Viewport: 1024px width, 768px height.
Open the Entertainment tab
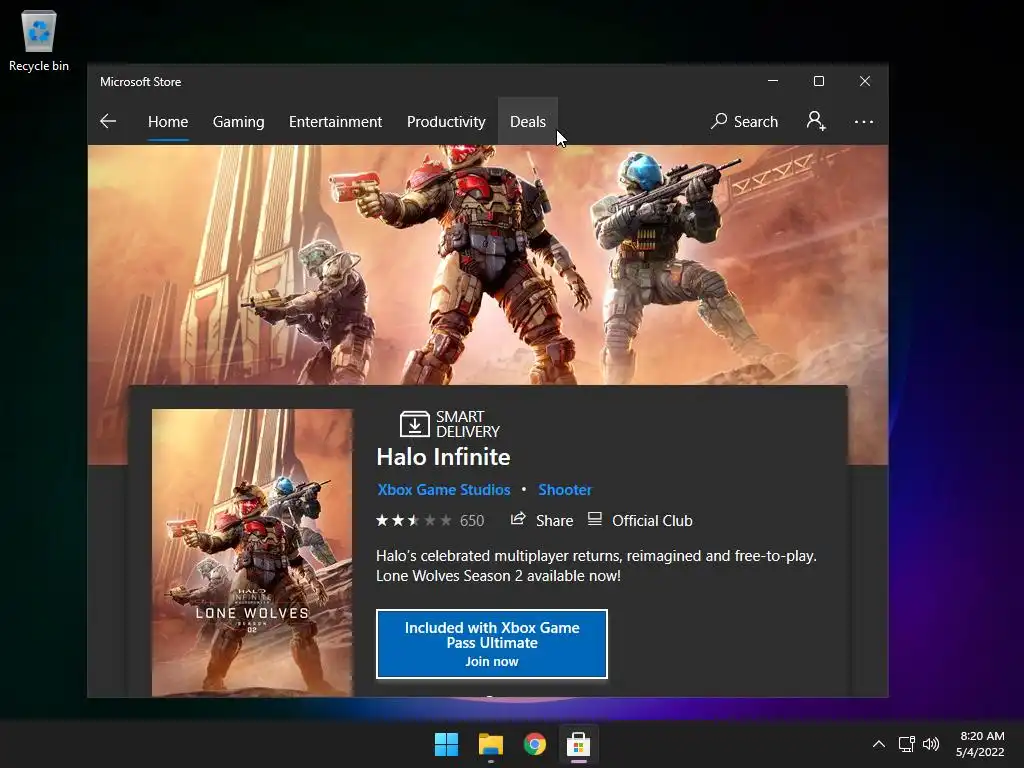click(335, 121)
